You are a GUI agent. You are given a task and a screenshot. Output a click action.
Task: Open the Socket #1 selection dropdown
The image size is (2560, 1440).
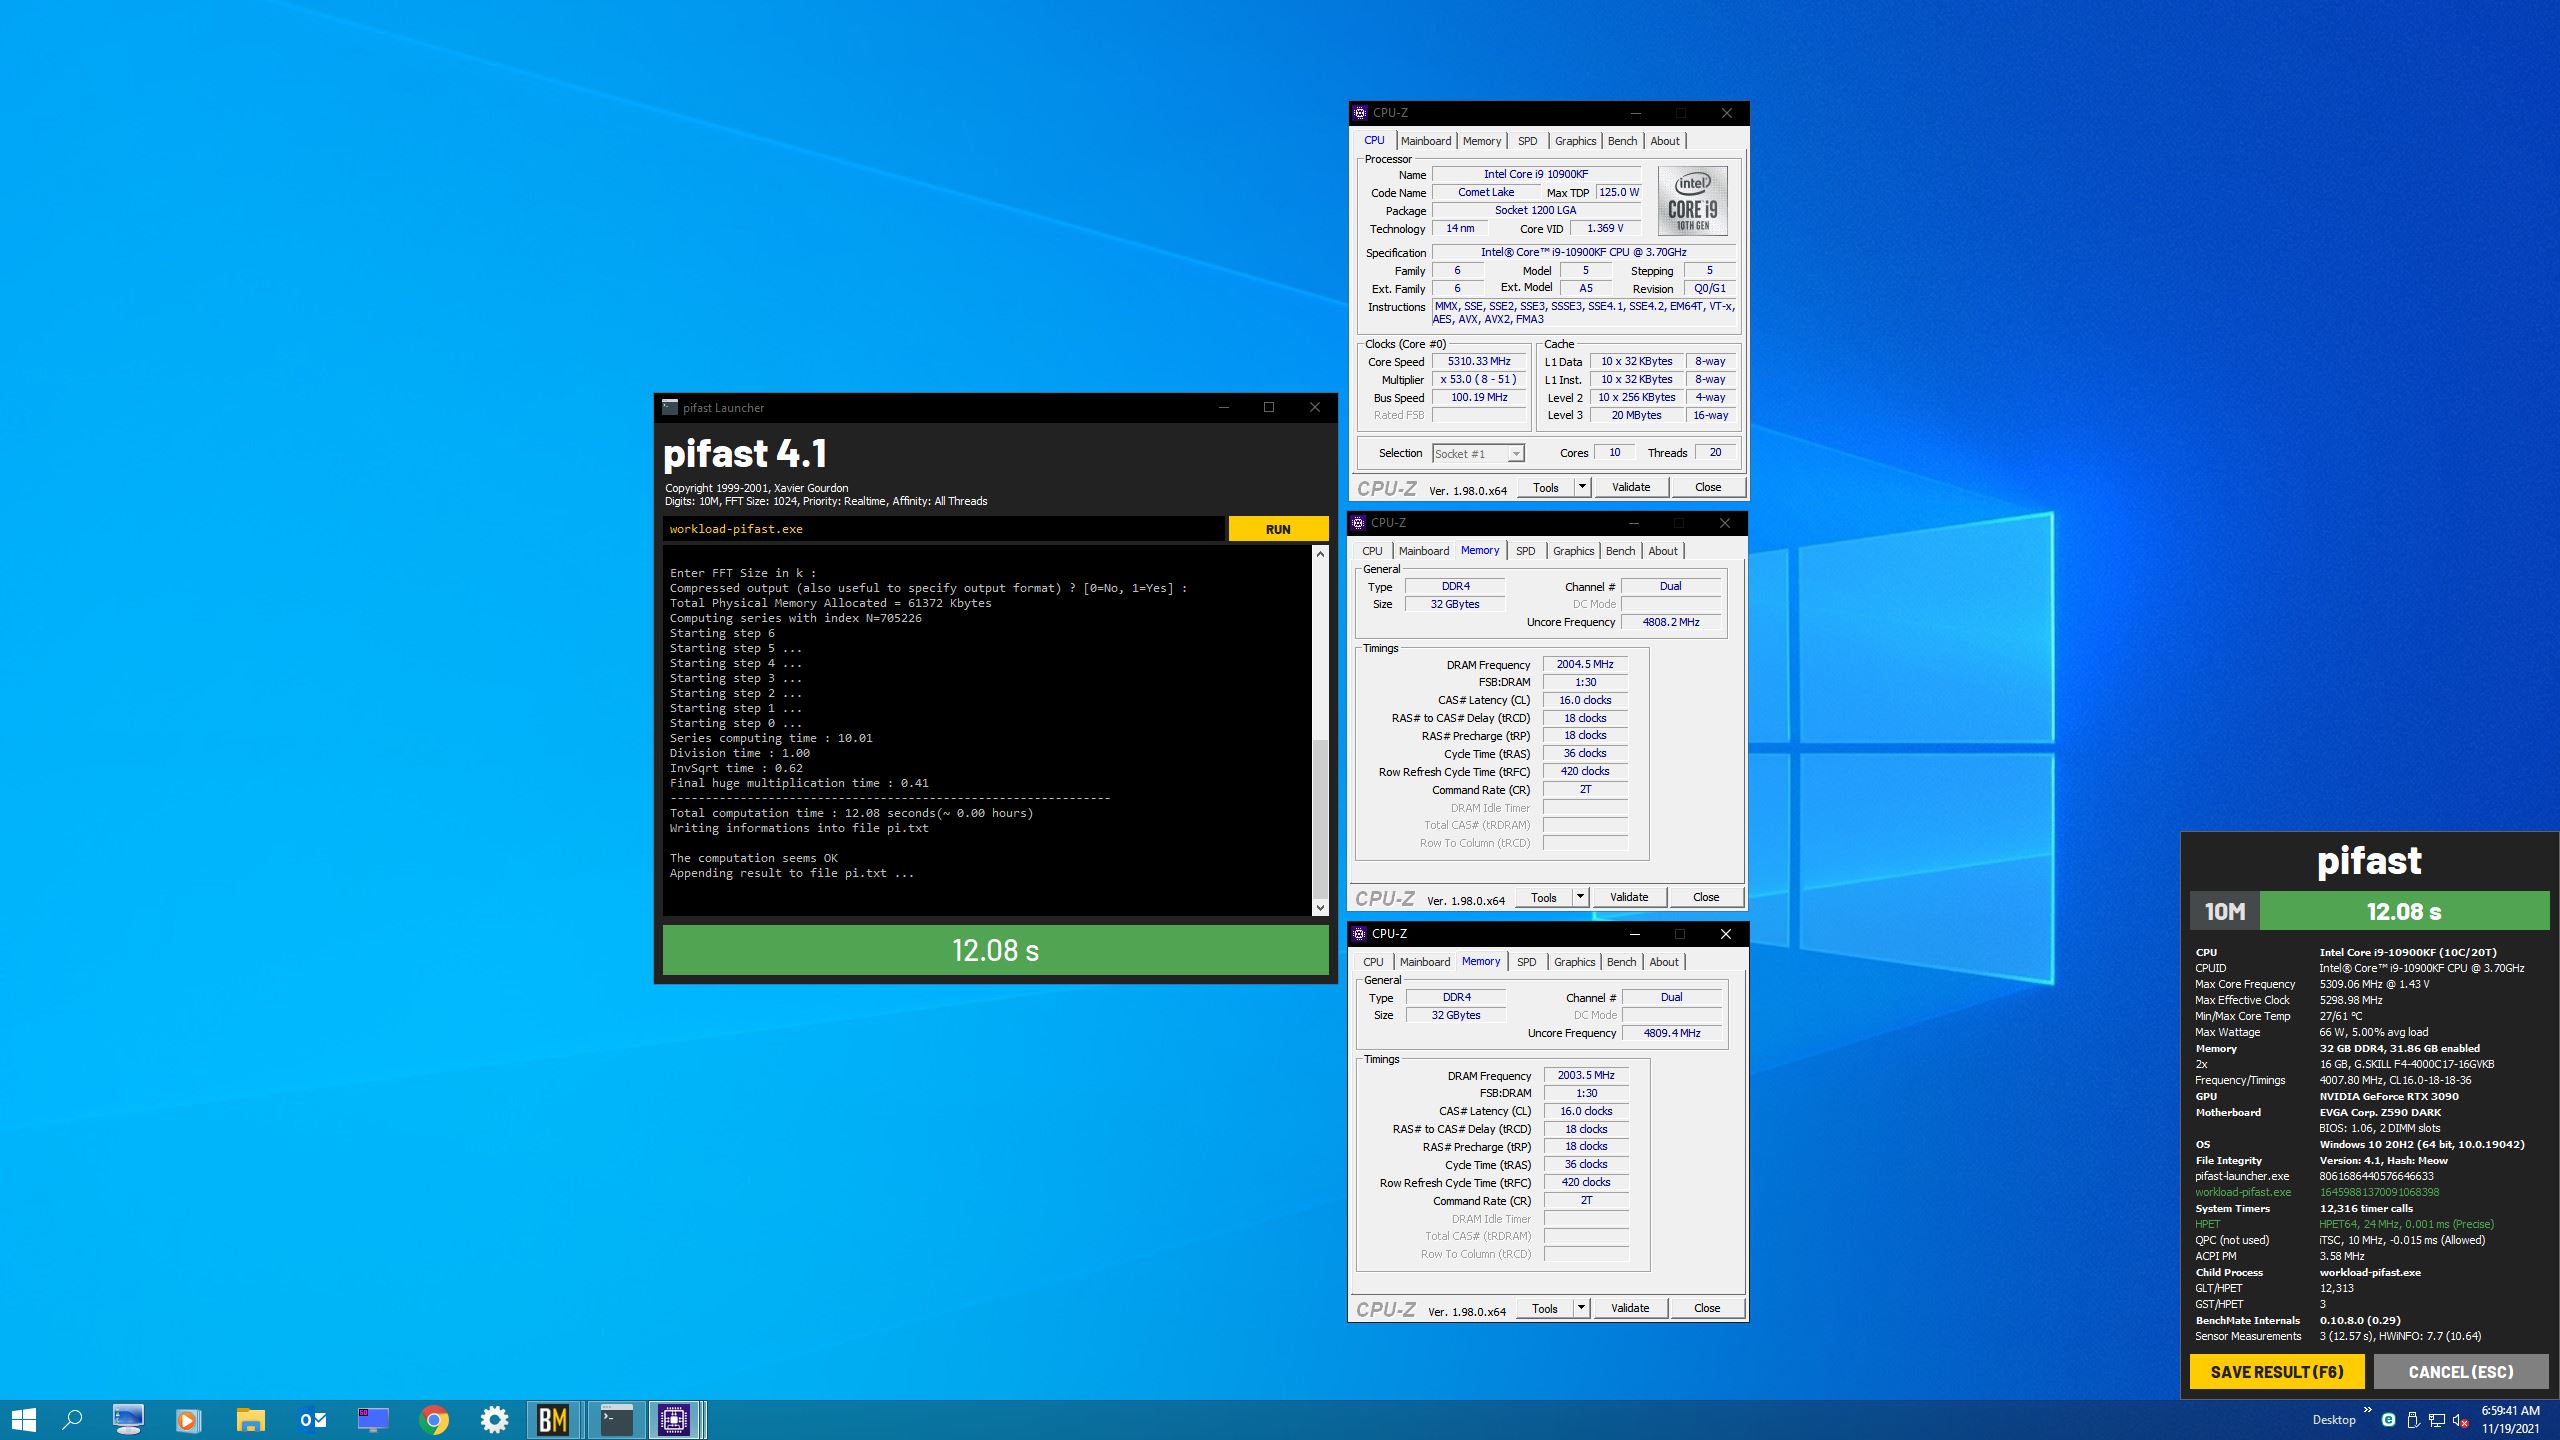[x=1516, y=454]
